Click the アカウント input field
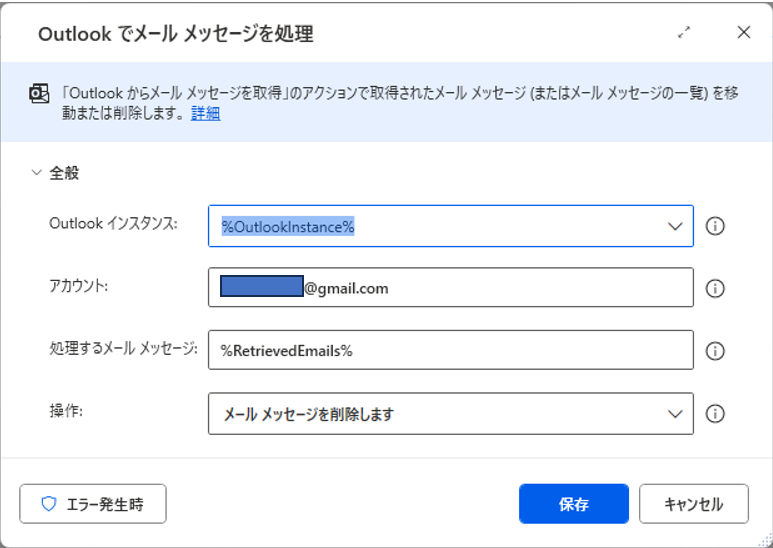This screenshot has width=773, height=548. point(451,287)
